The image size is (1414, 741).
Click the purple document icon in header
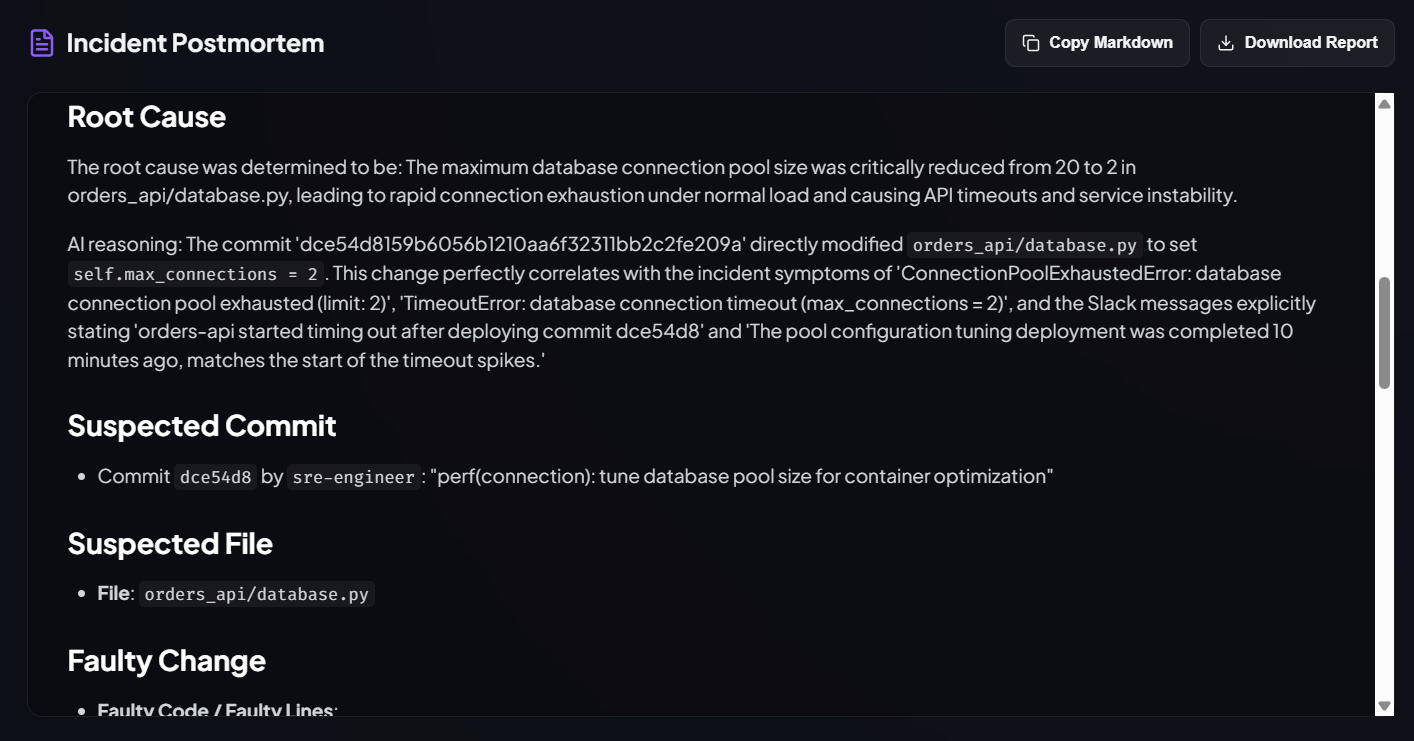(42, 43)
